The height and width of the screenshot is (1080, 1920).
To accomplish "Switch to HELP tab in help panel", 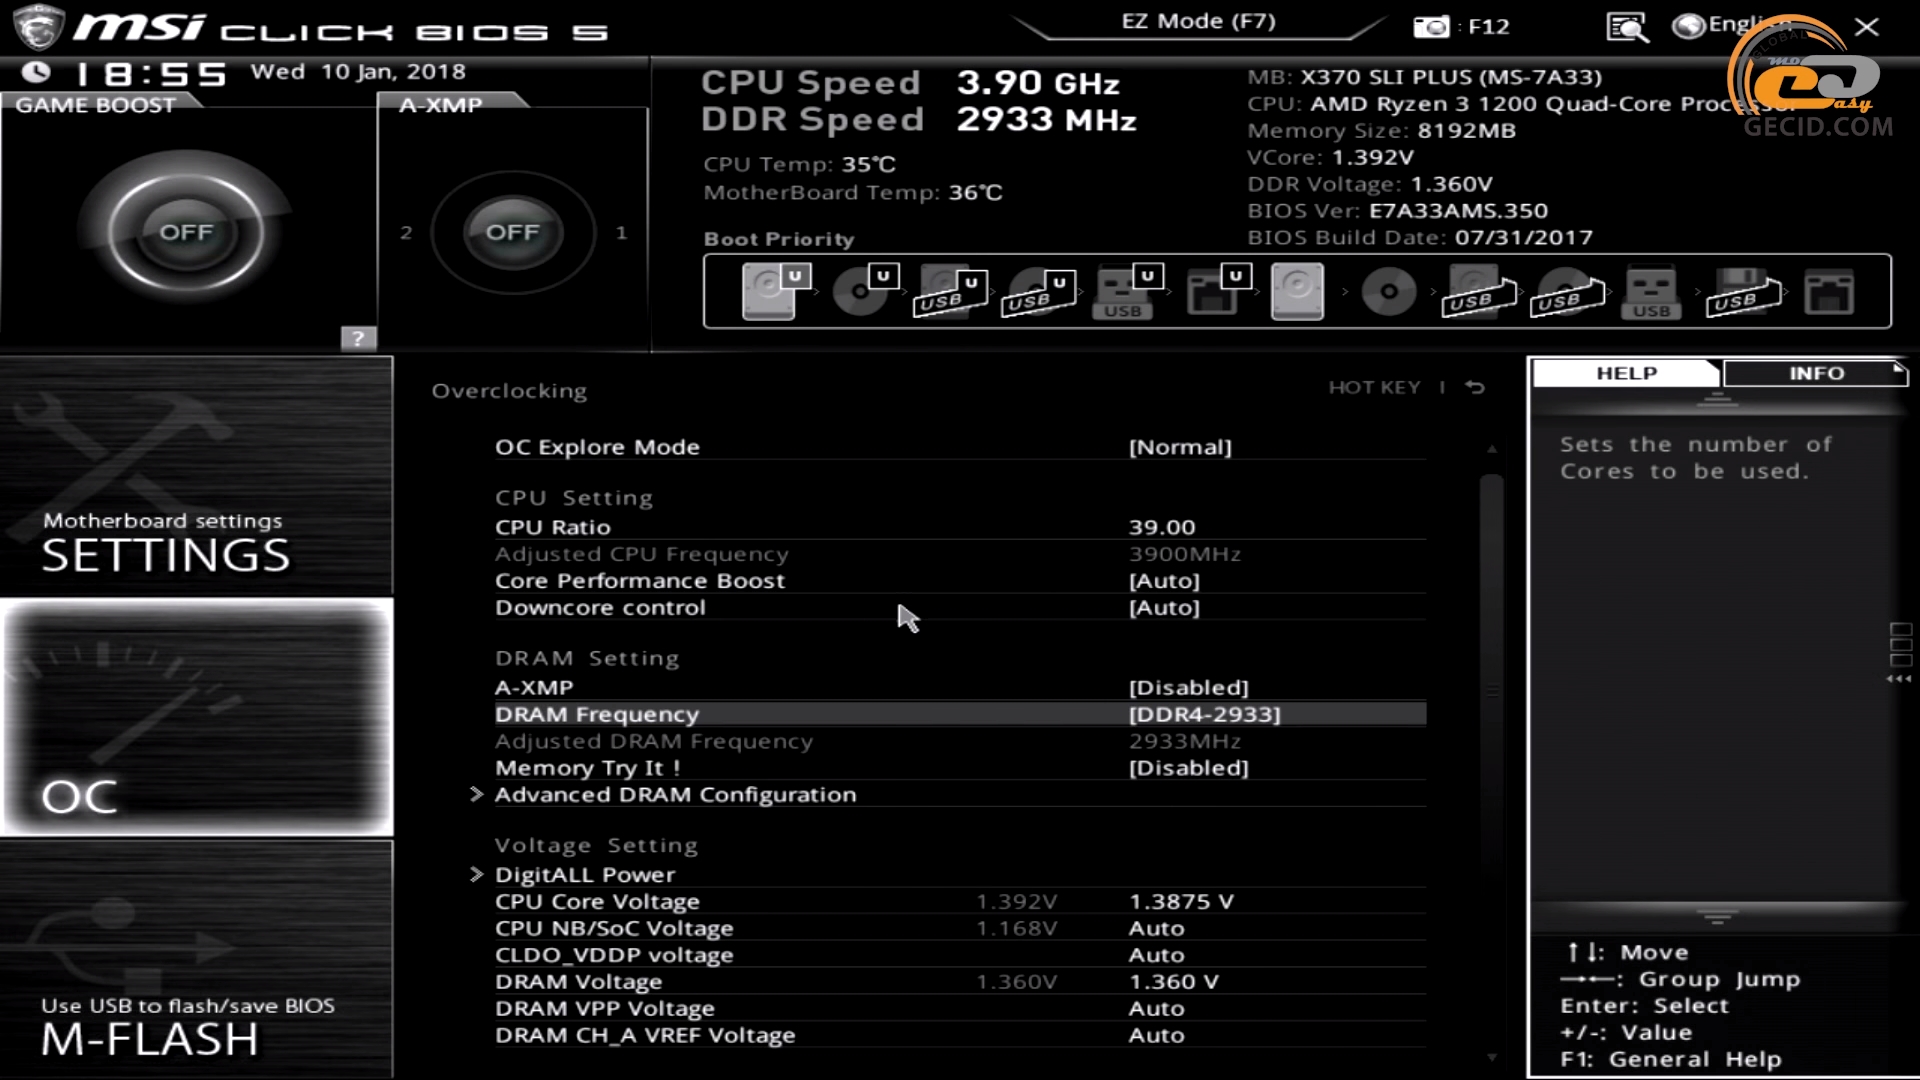I will pyautogui.click(x=1625, y=373).
